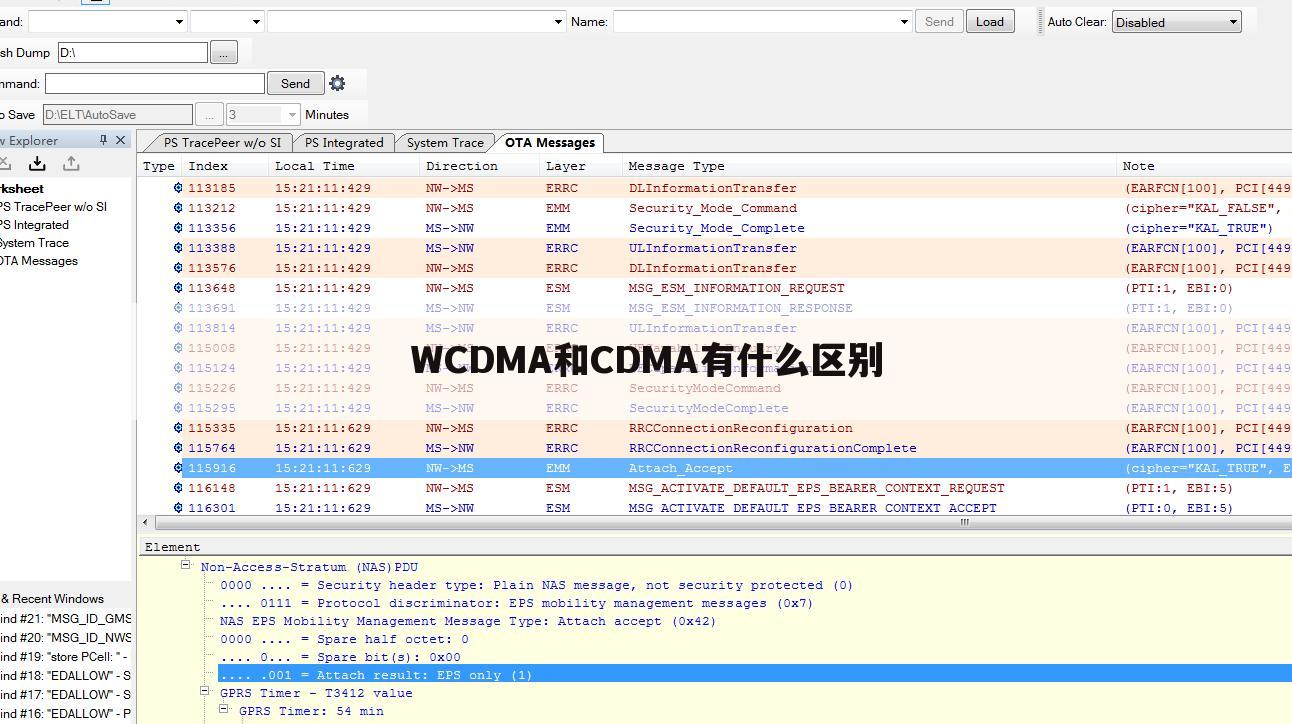The width and height of the screenshot is (1292, 724).
Task: Click the message icon of Attach_Accept row
Action: coord(178,468)
